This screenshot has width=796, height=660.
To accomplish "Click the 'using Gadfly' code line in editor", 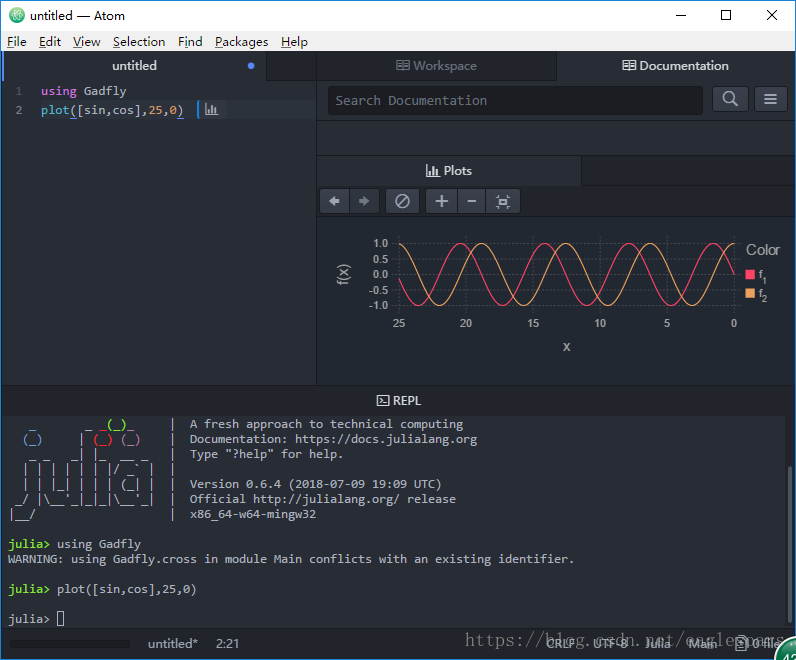I will (x=84, y=91).
